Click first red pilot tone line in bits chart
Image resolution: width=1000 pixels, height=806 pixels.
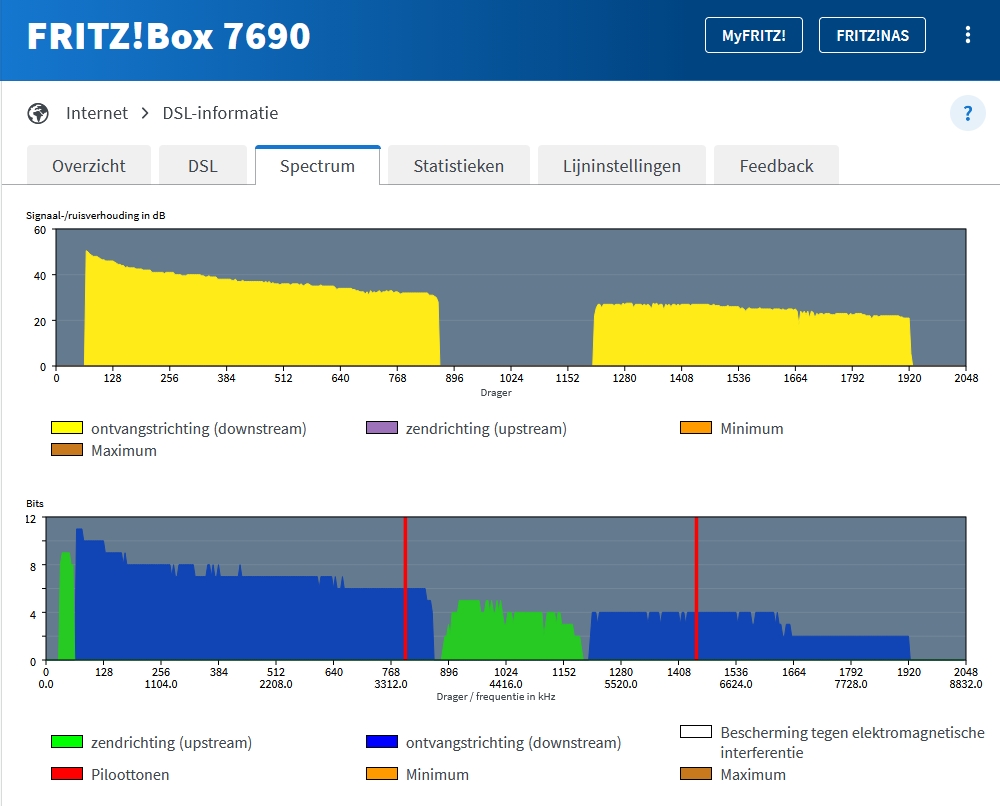click(405, 588)
